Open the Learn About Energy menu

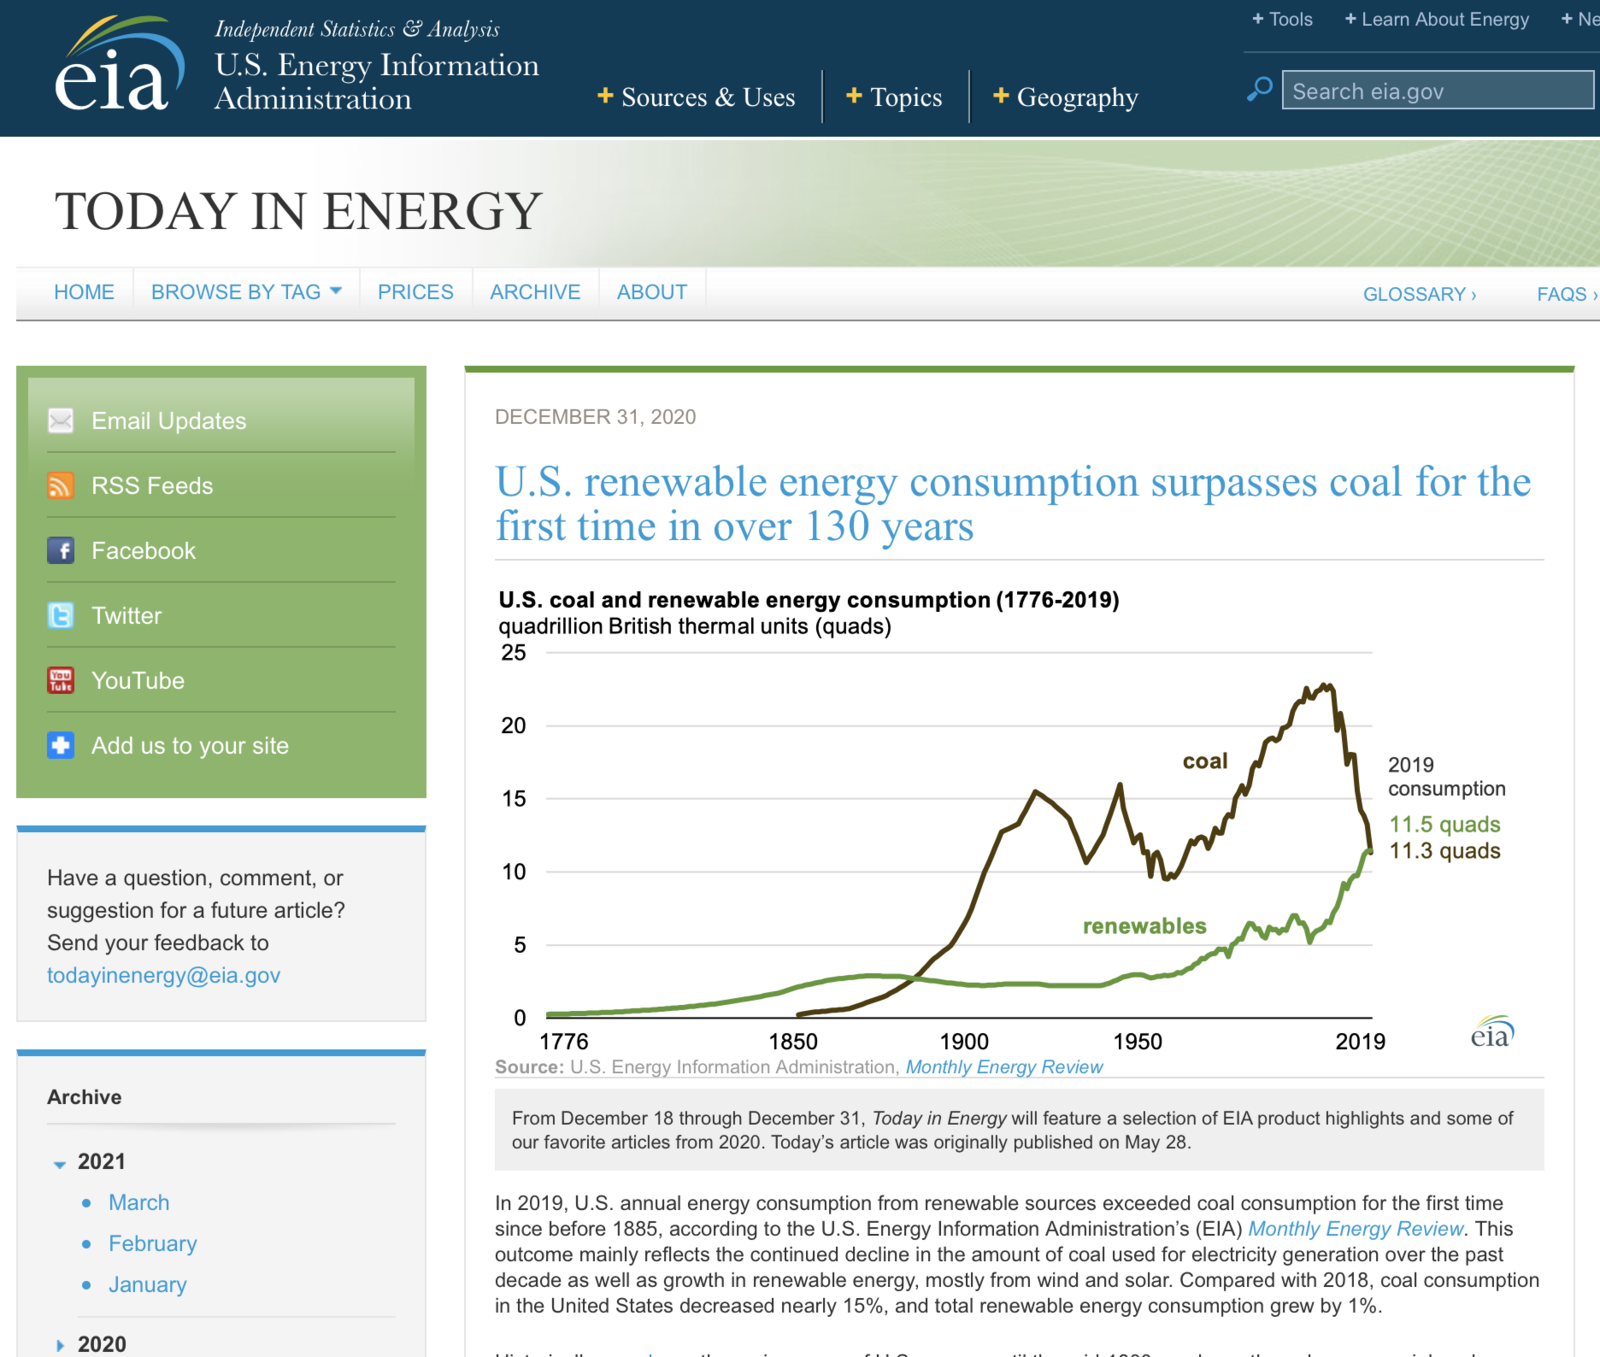(x=1437, y=19)
